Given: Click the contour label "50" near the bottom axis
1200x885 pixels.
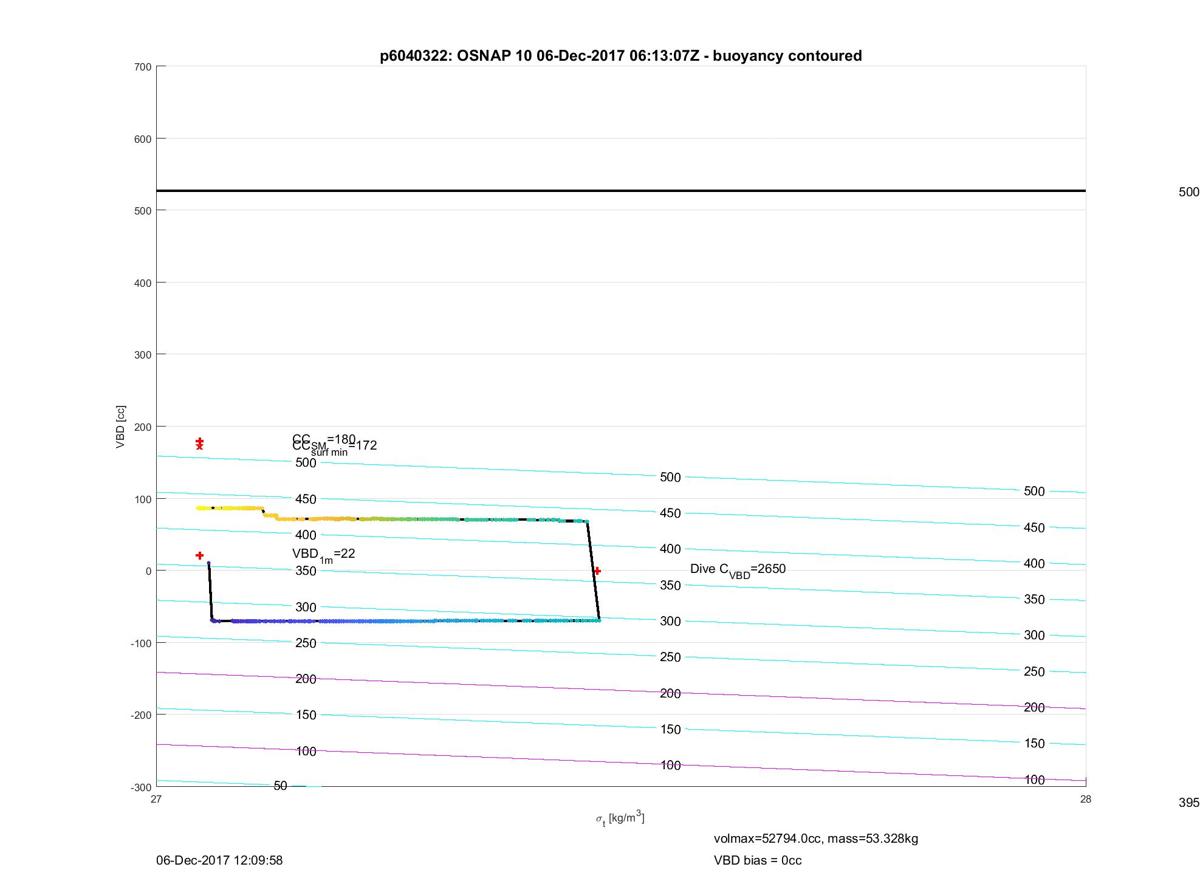Looking at the screenshot, I should point(280,786).
